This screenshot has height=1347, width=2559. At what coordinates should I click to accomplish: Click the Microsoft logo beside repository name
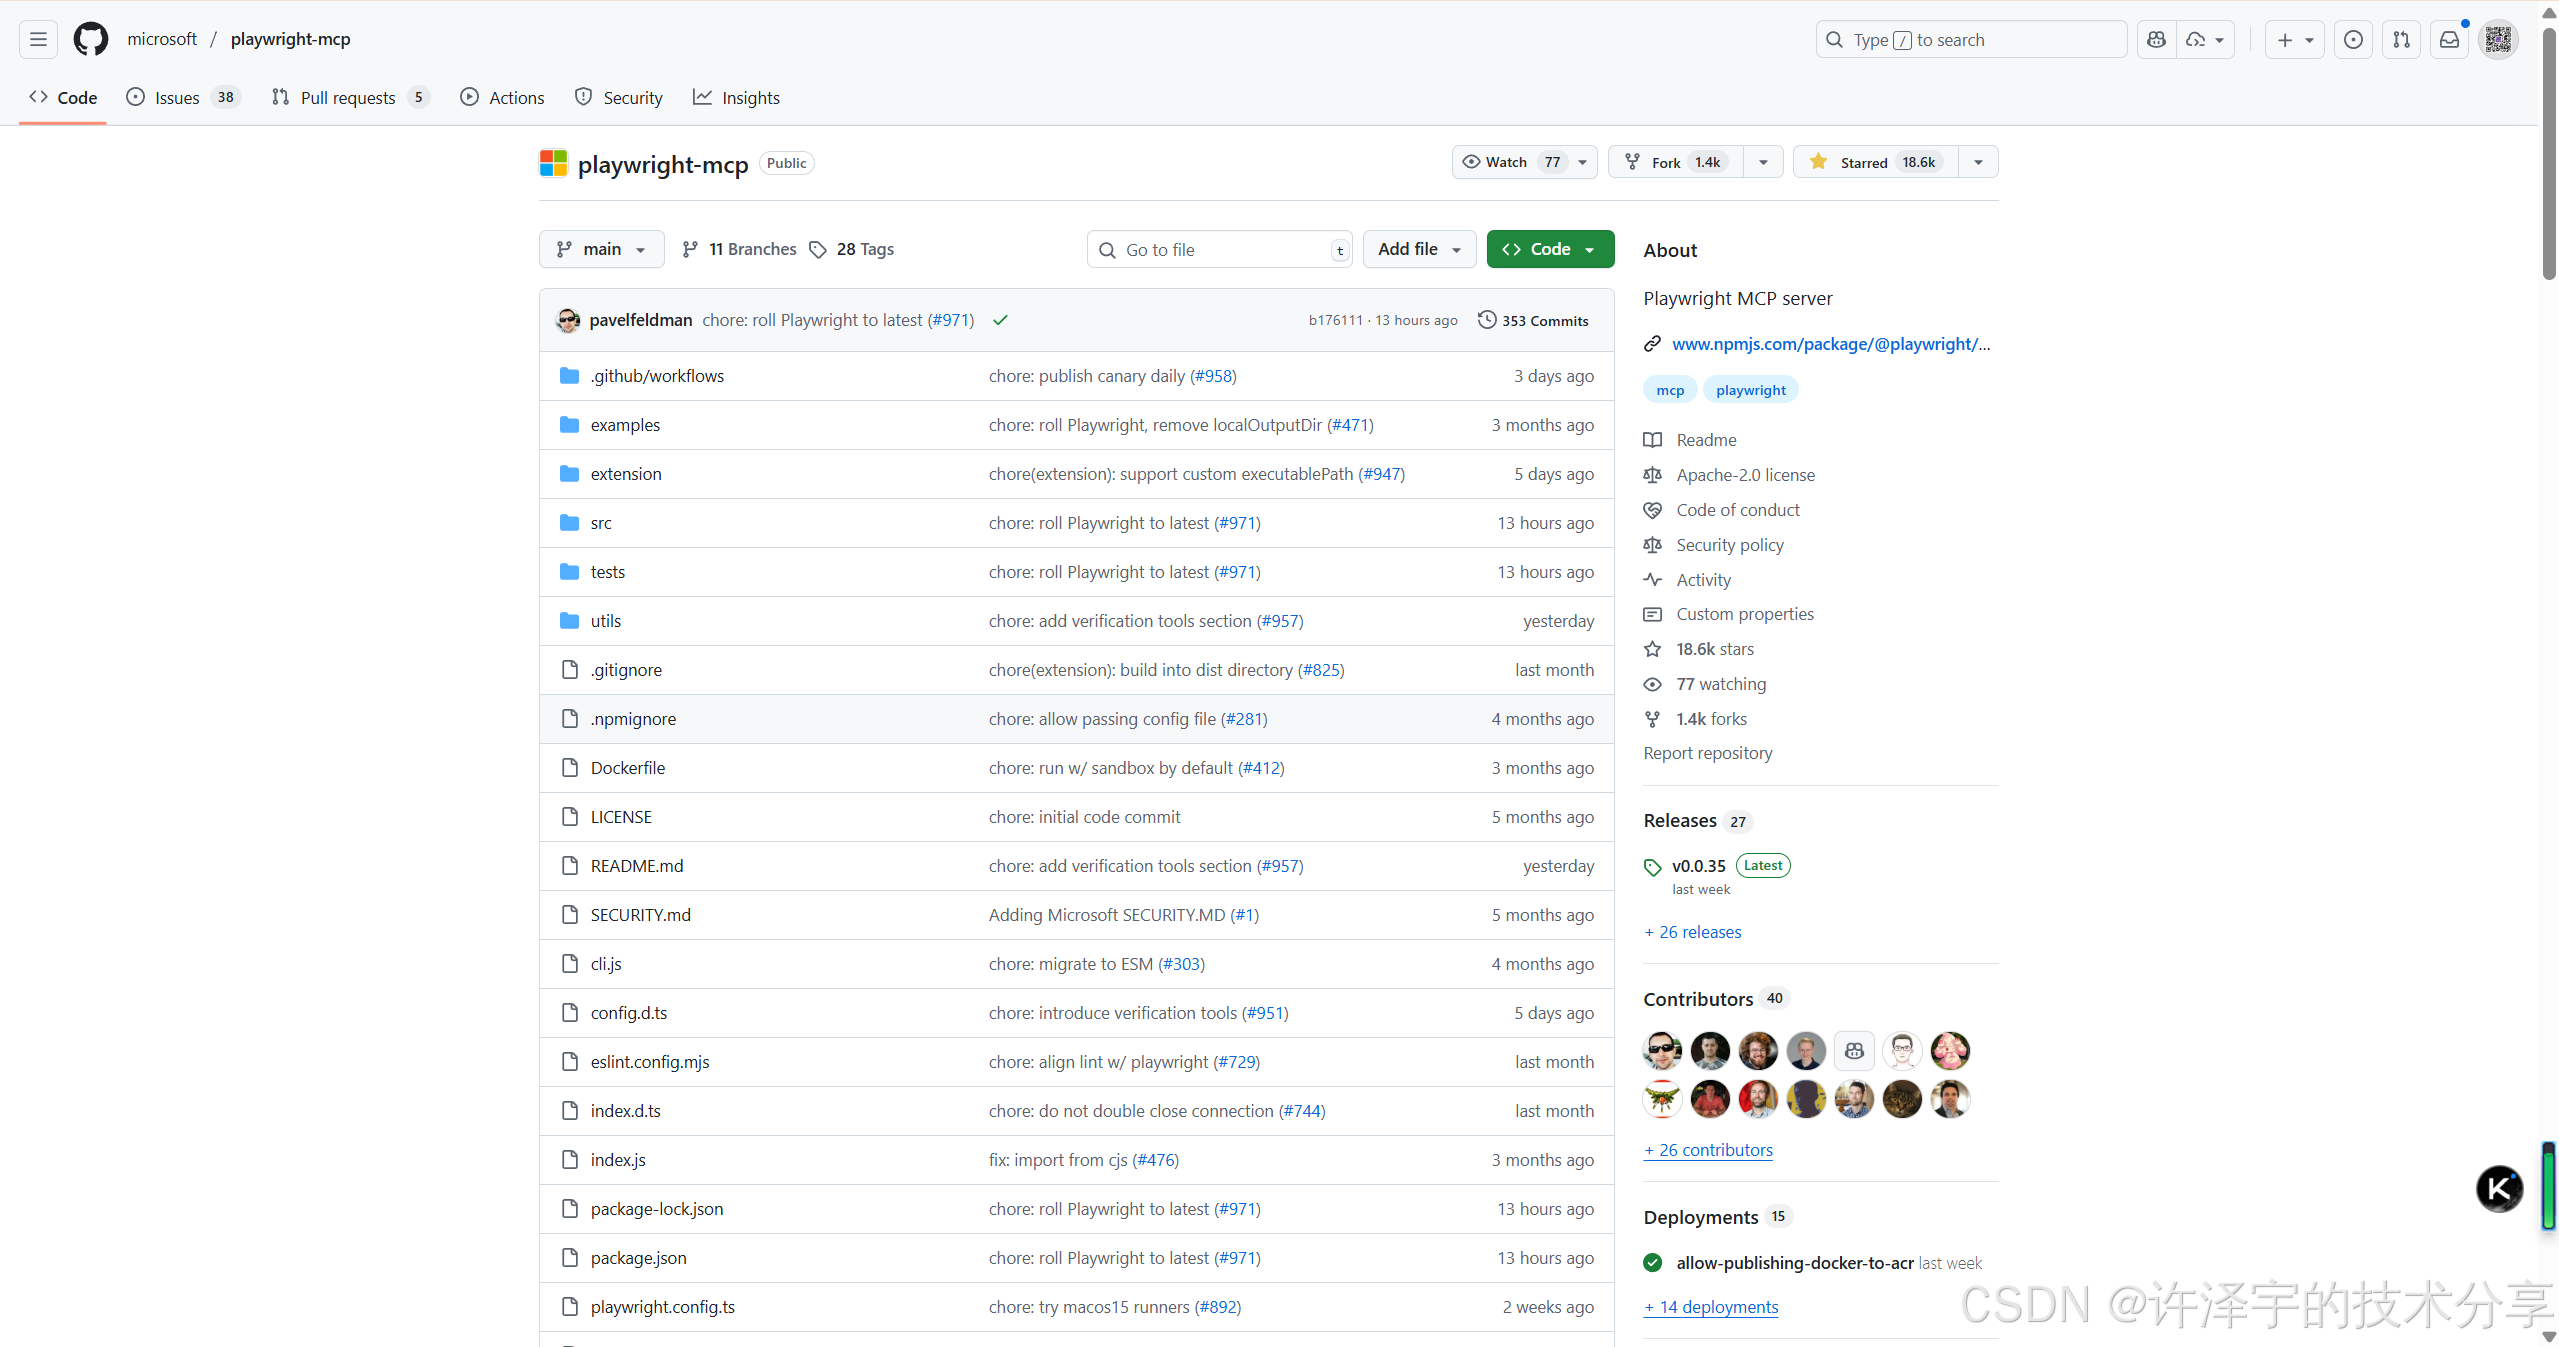[x=553, y=163]
